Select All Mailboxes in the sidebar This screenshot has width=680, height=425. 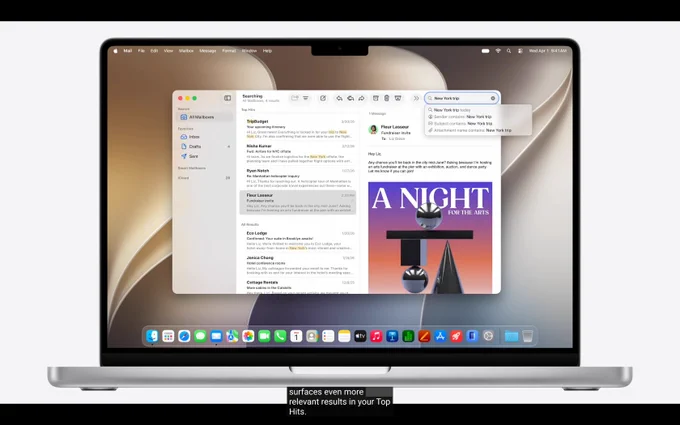[x=205, y=117]
